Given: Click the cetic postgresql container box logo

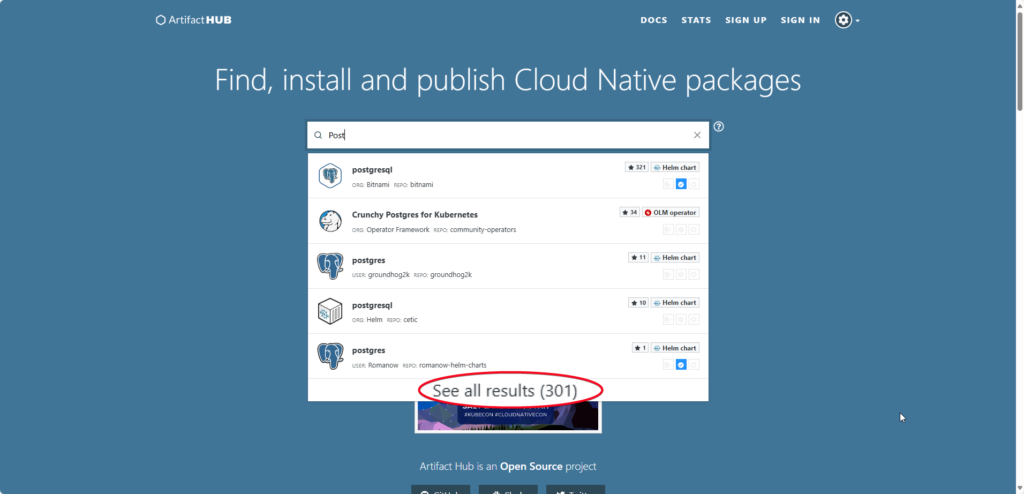Looking at the screenshot, I should coord(330,311).
